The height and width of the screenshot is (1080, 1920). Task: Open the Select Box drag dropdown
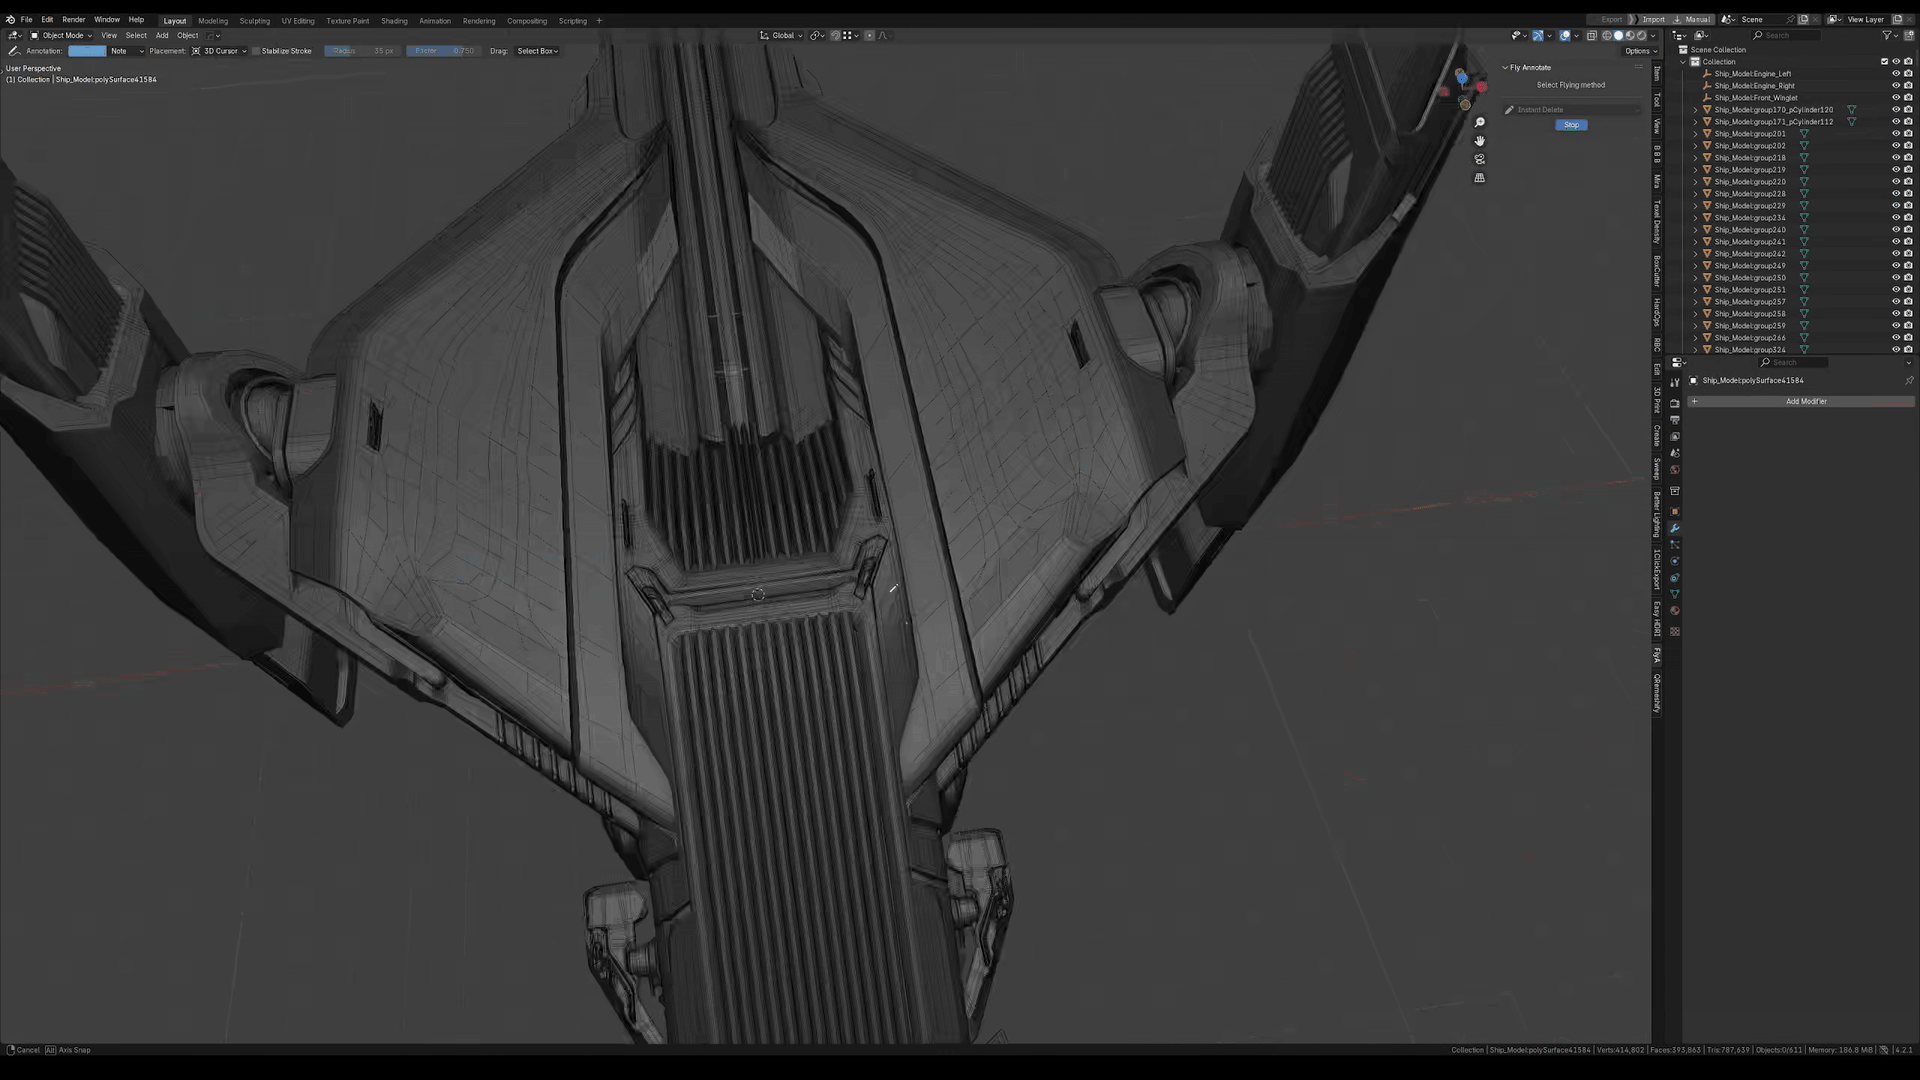click(537, 51)
